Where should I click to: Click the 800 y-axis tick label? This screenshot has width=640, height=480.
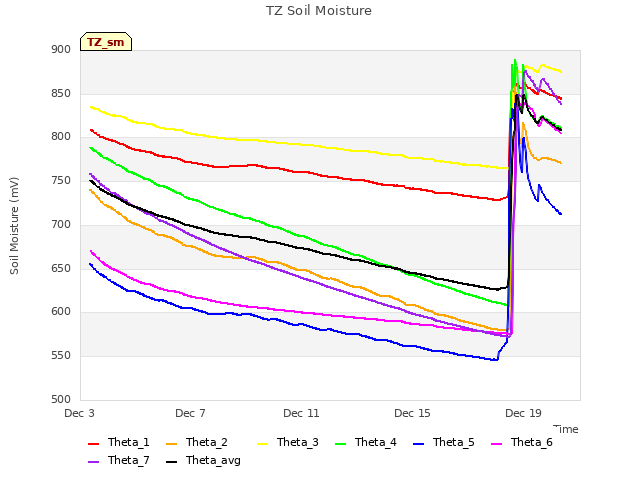[x=61, y=137]
